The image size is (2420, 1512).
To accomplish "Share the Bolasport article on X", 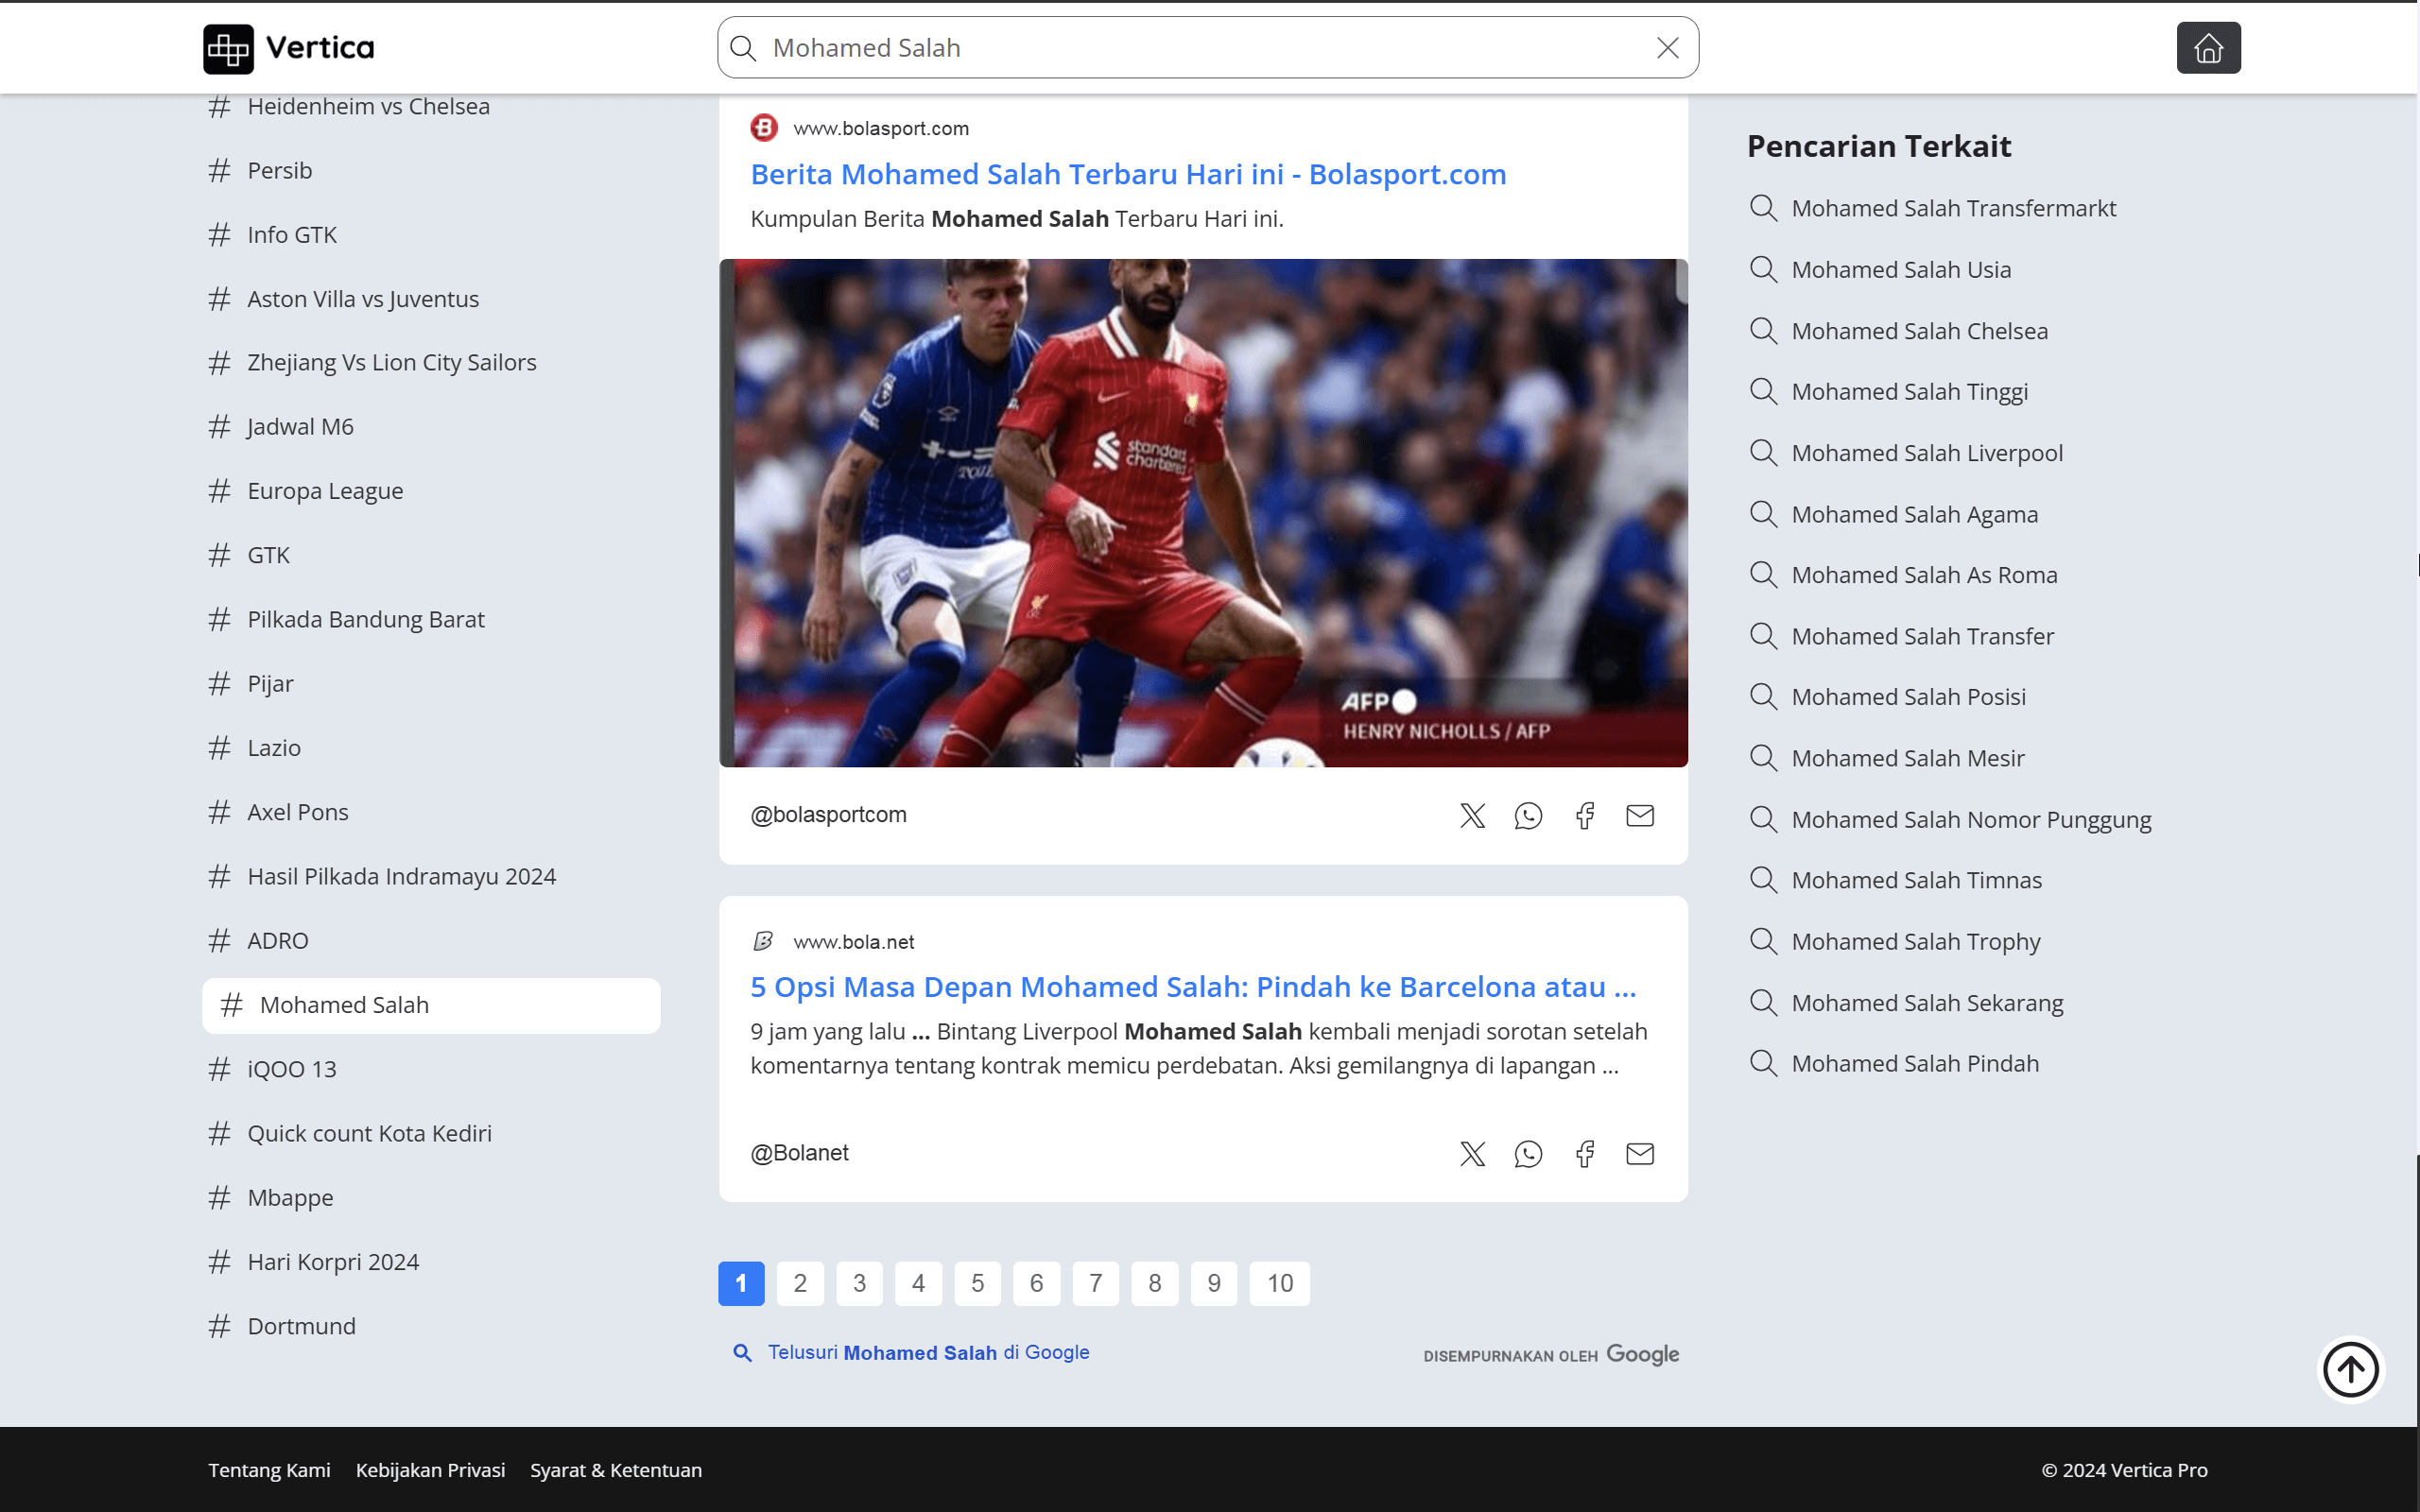I will tap(1472, 815).
